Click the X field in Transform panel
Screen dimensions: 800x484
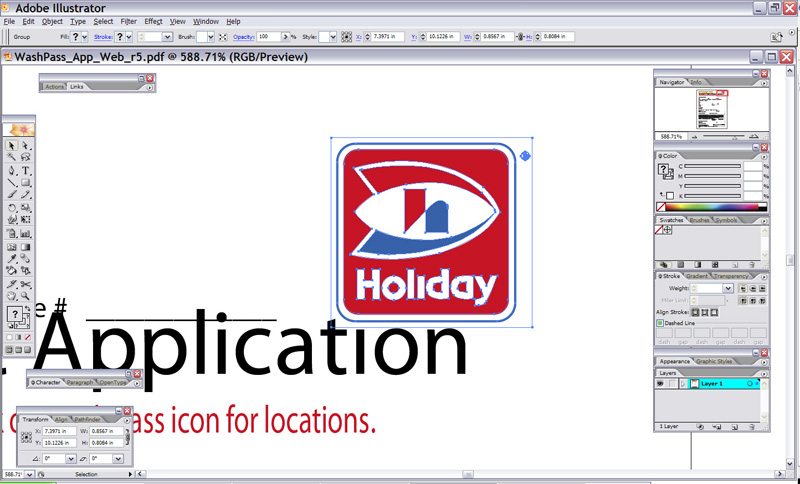pyautogui.click(x=59, y=431)
